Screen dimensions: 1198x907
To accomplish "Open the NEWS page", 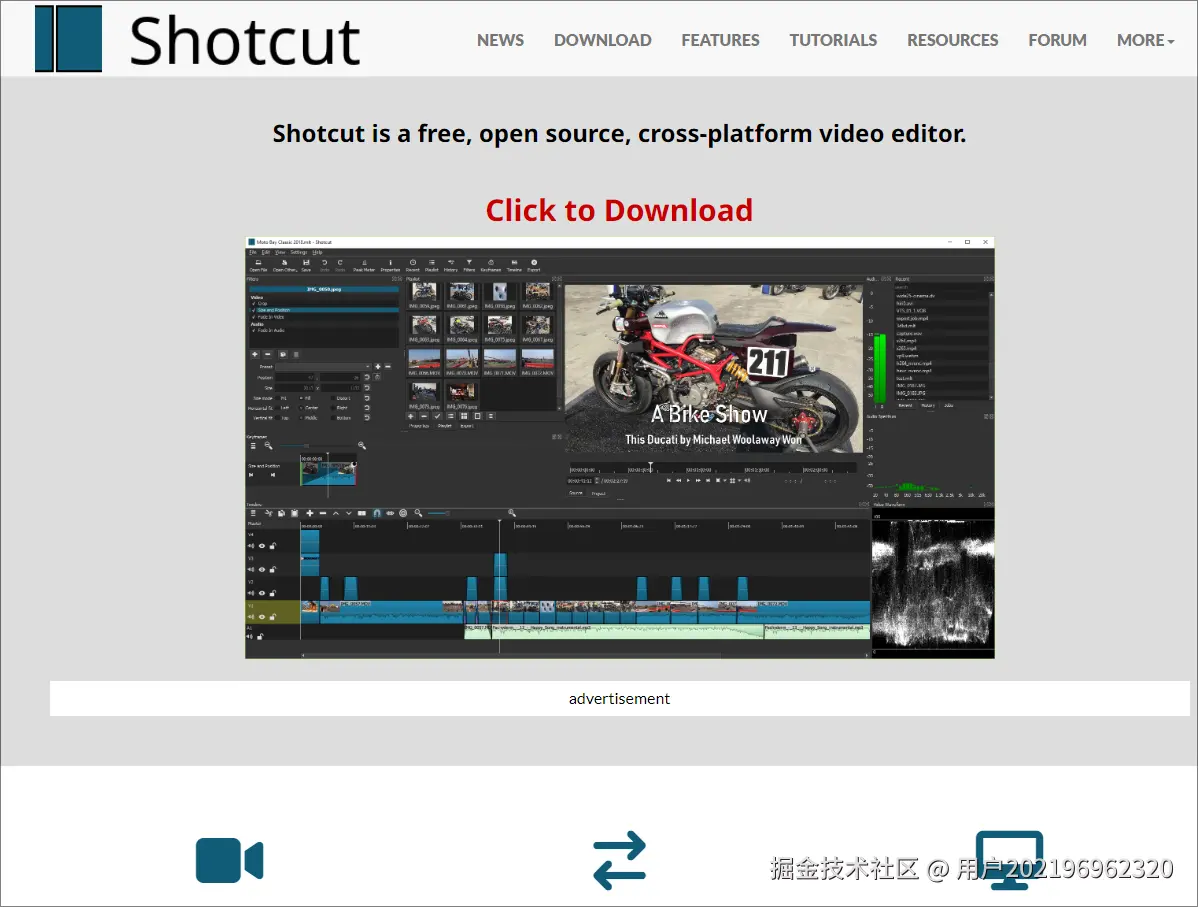I will 500,40.
